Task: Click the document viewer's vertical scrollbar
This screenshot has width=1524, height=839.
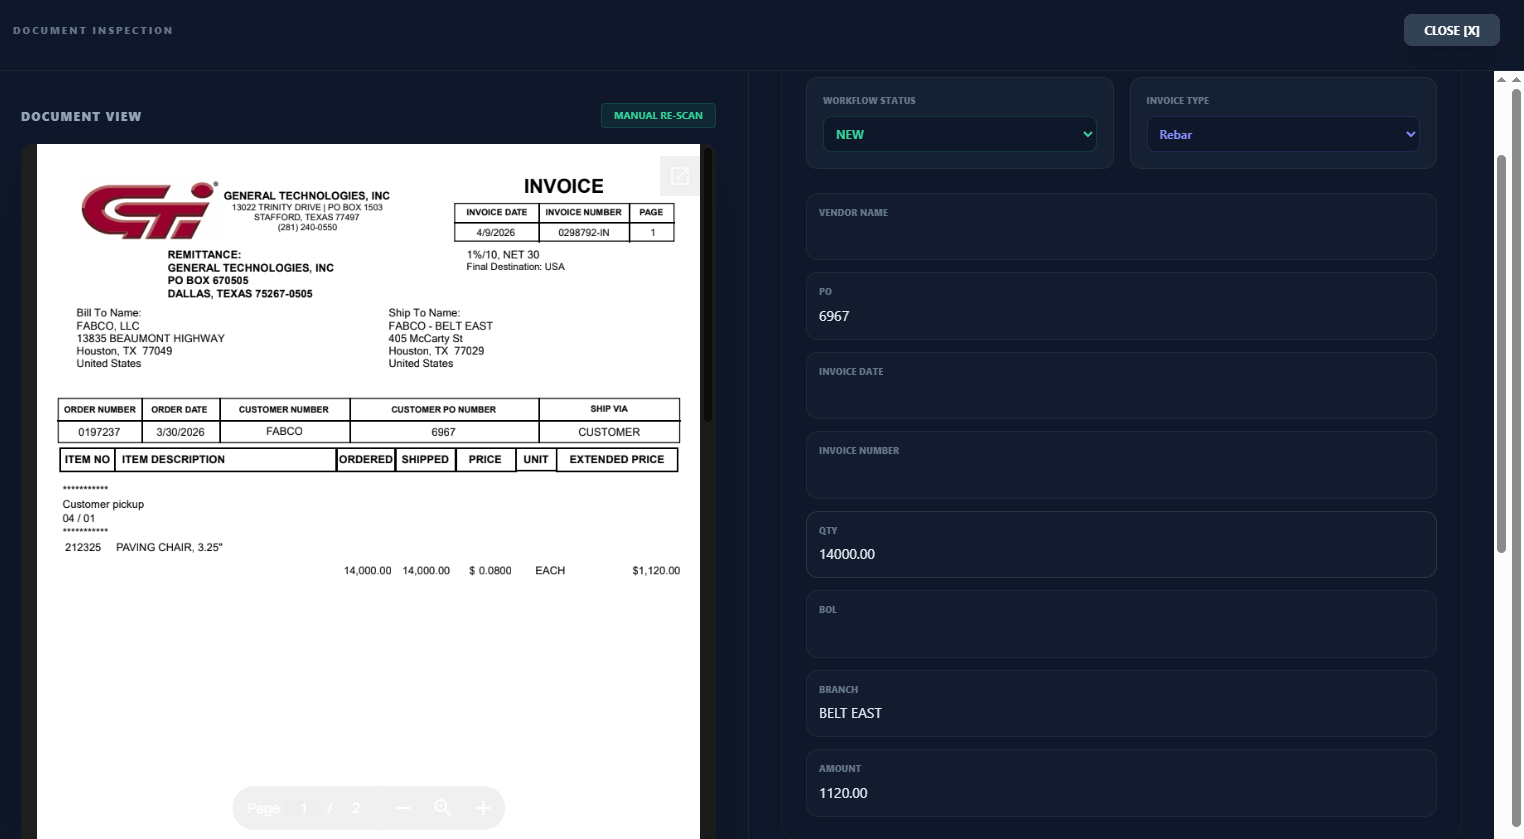Action: [x=707, y=285]
